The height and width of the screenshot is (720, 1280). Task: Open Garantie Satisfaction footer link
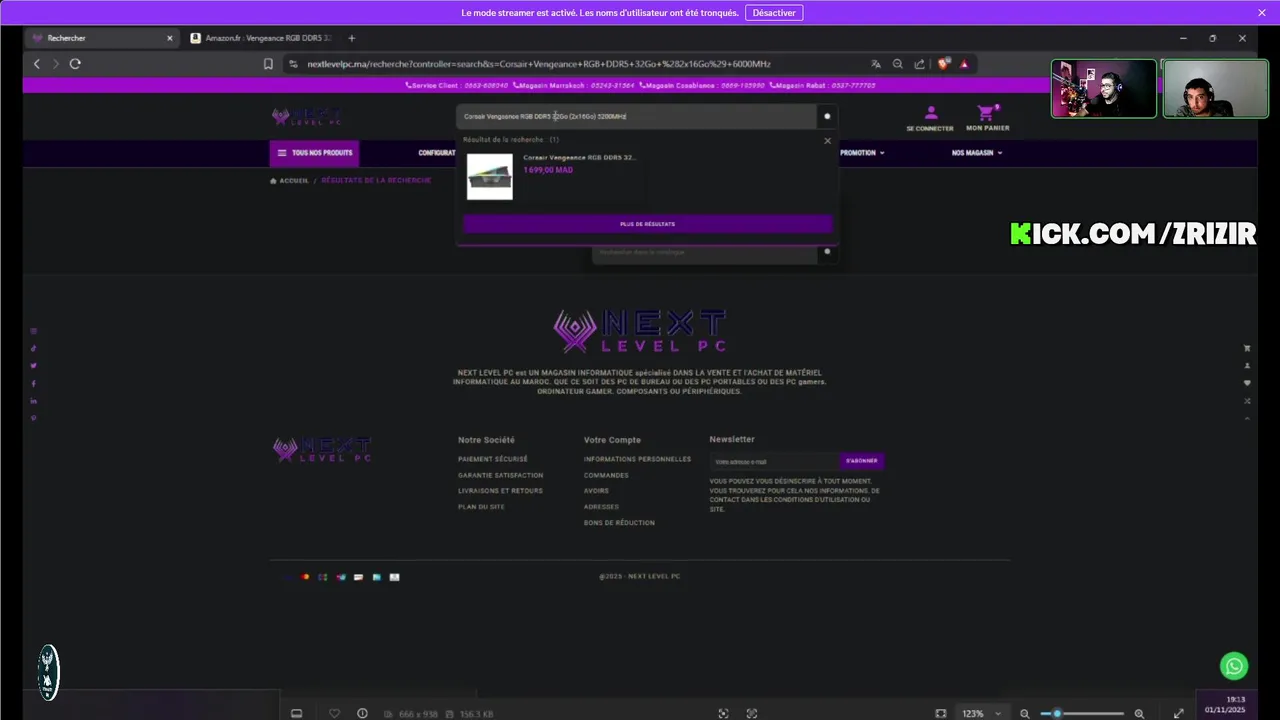pos(501,475)
